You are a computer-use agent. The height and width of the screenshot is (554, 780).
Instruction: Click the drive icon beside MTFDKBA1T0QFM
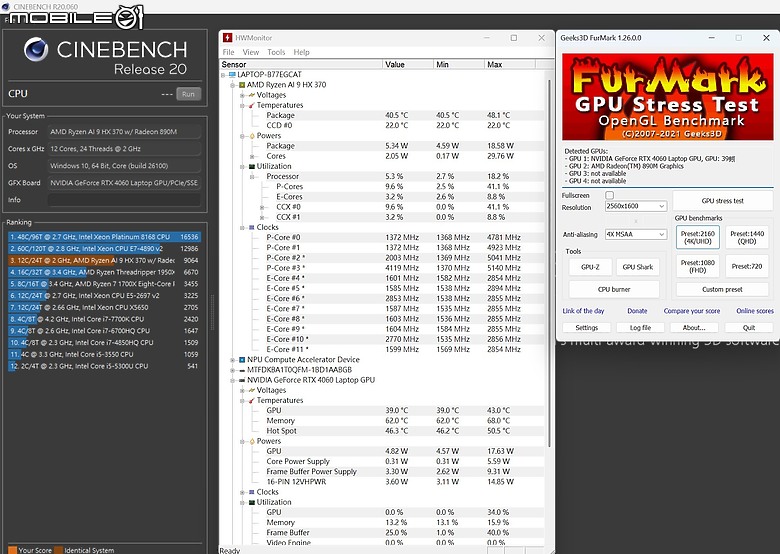tap(242, 370)
